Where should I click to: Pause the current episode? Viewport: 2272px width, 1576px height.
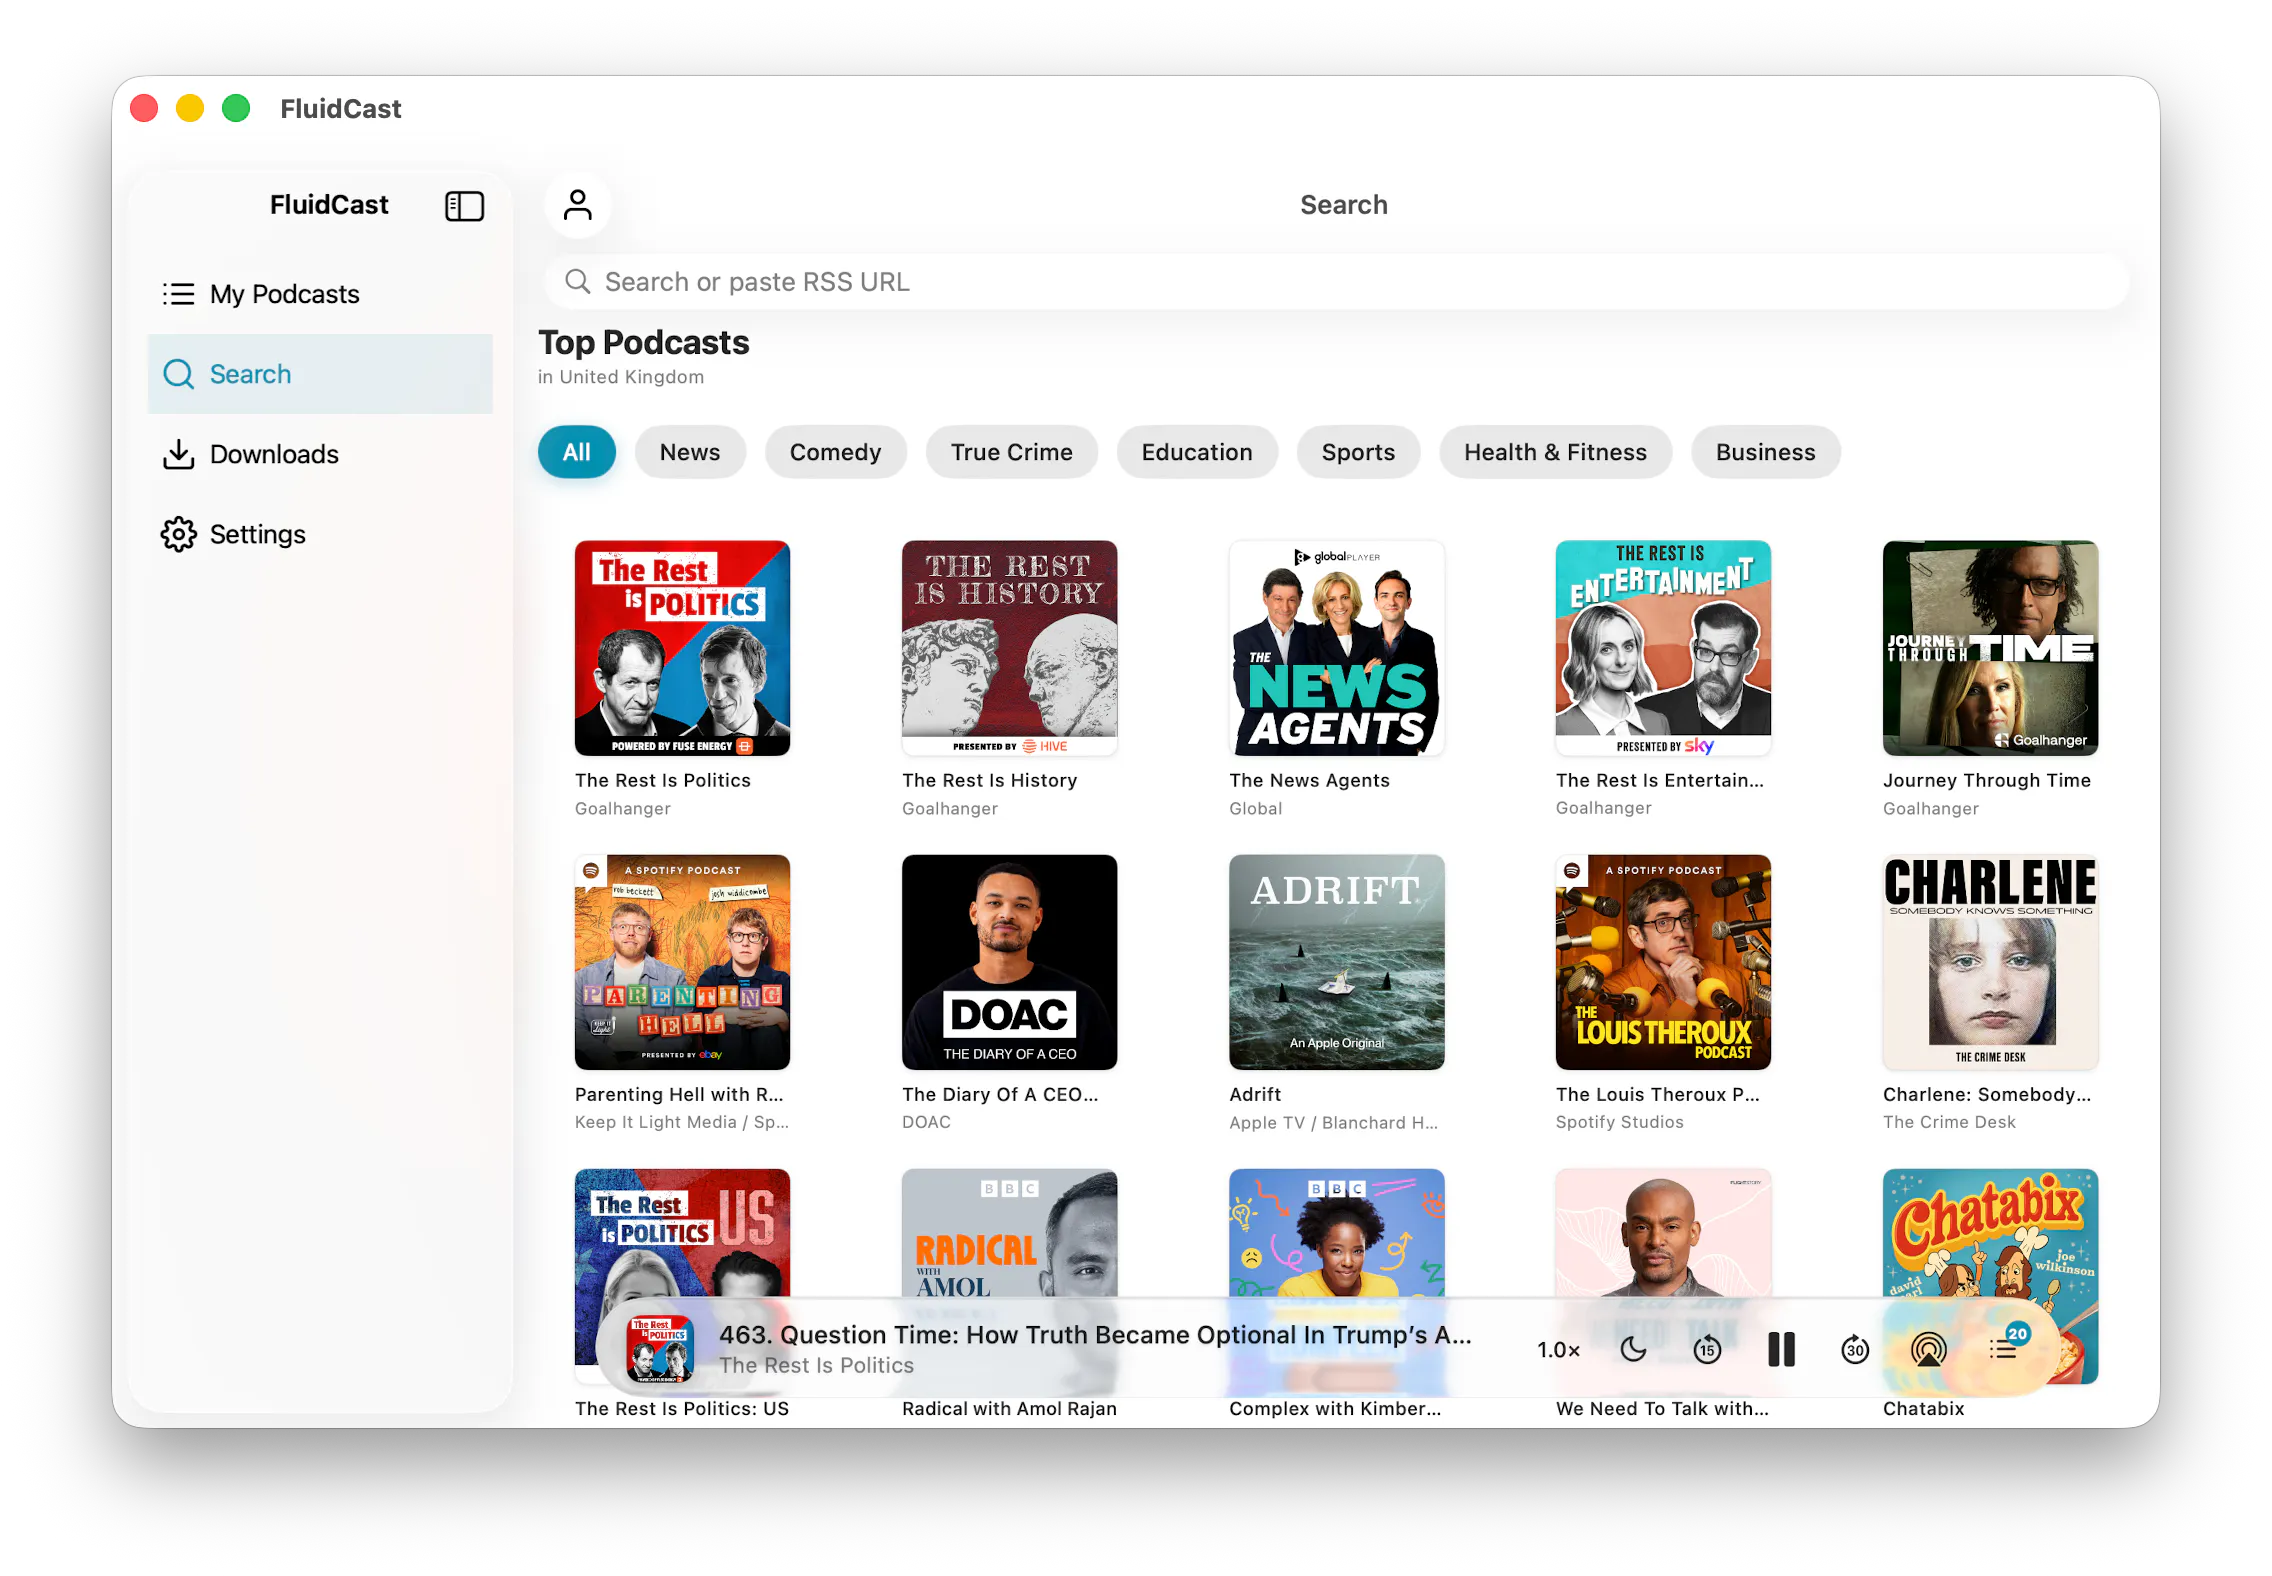tap(1781, 1350)
